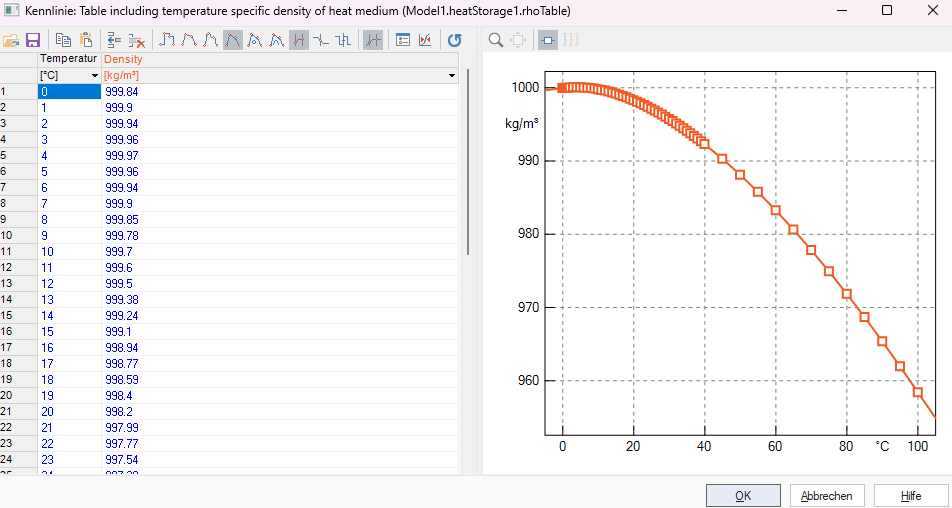
Task: Select the density cell 999.38
Action: tap(280, 299)
